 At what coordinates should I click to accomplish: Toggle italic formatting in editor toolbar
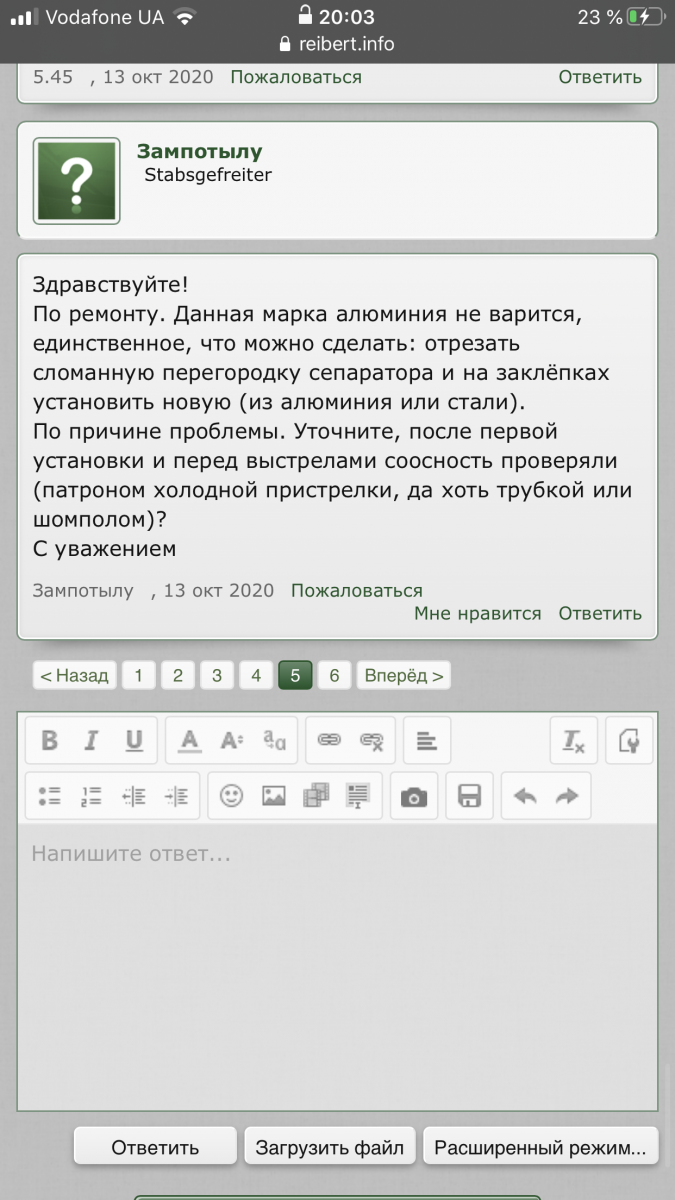[x=91, y=741]
